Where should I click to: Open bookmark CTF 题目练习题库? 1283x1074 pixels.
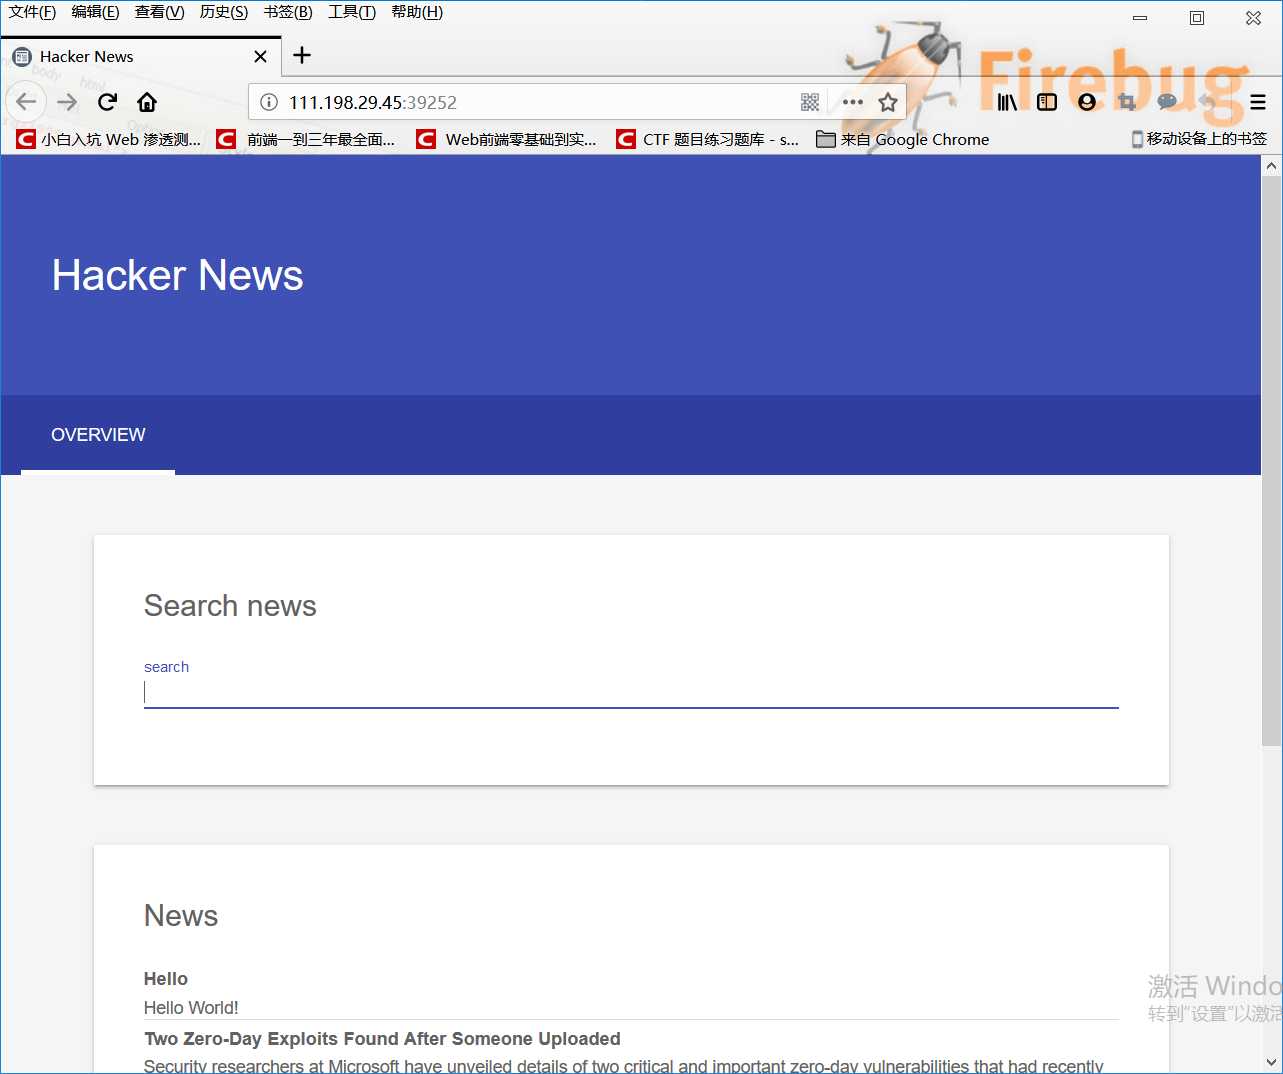click(708, 139)
